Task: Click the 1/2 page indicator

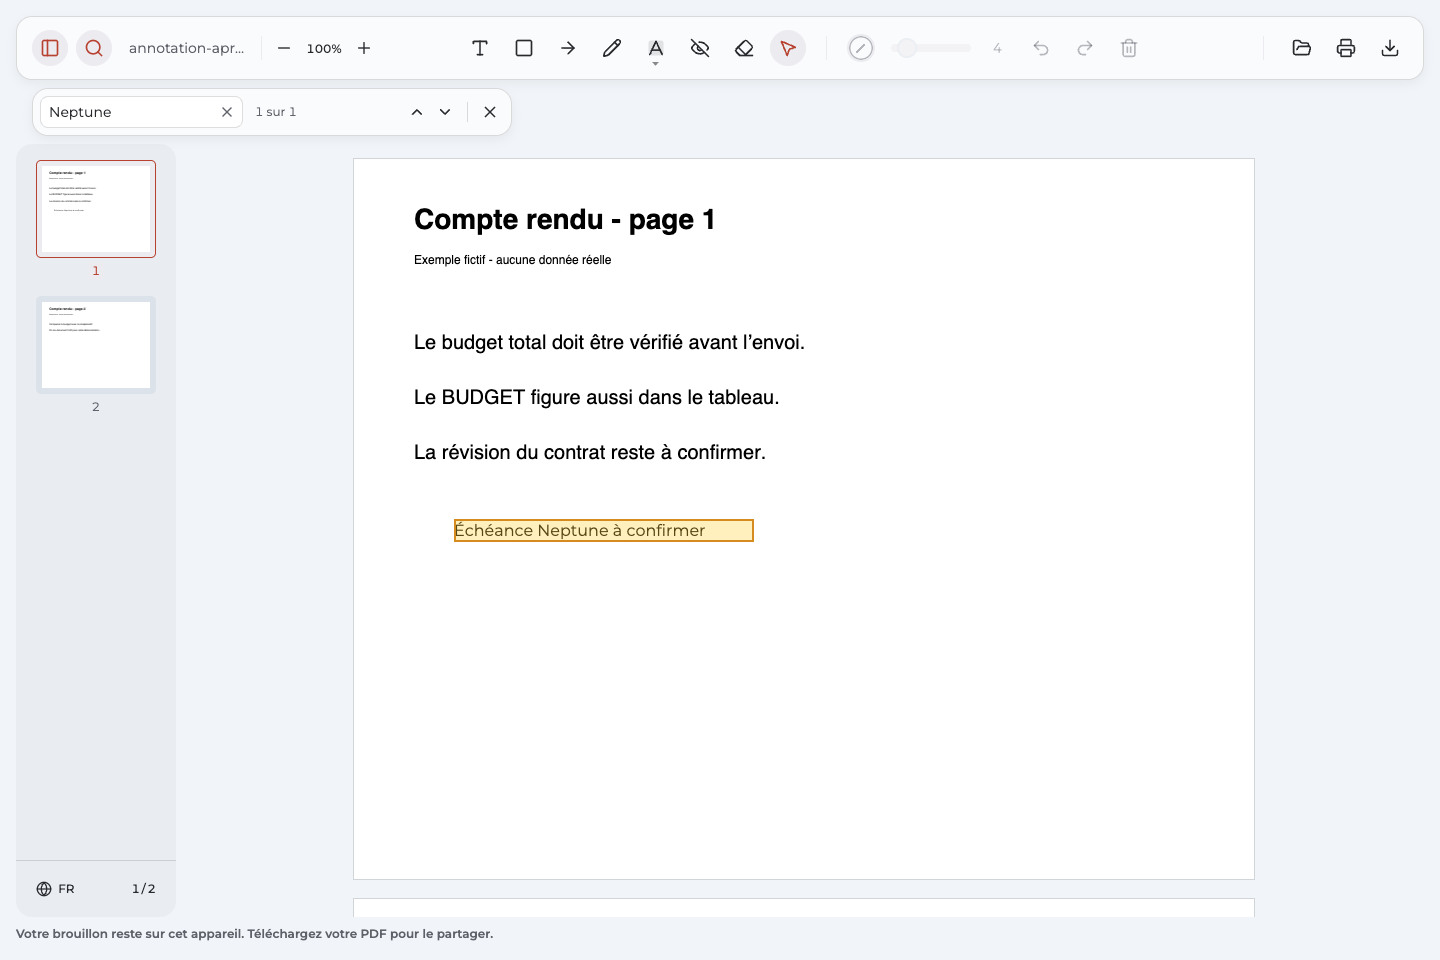Action: [x=144, y=889]
